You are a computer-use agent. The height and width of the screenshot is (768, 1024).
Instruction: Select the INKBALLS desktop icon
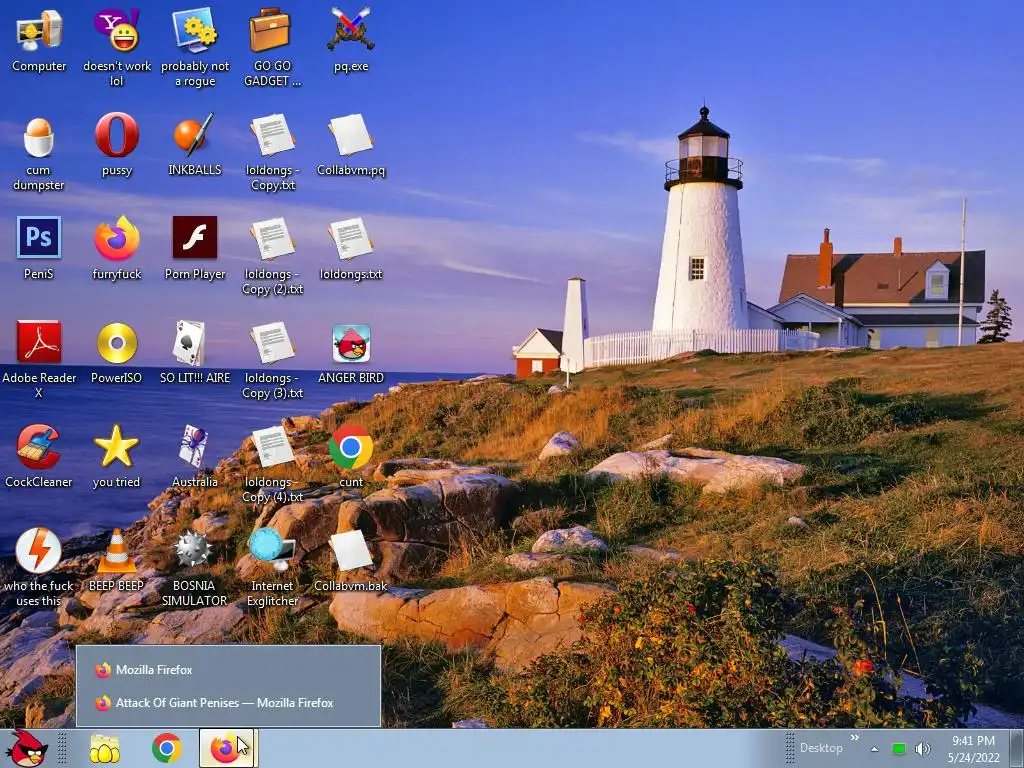pos(195,145)
